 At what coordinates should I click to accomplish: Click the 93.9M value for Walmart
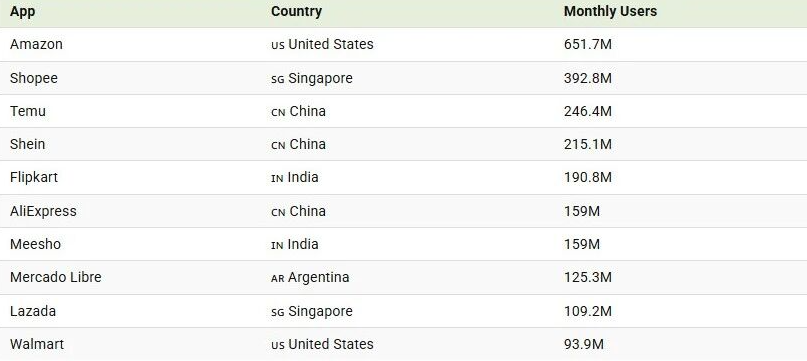584,344
